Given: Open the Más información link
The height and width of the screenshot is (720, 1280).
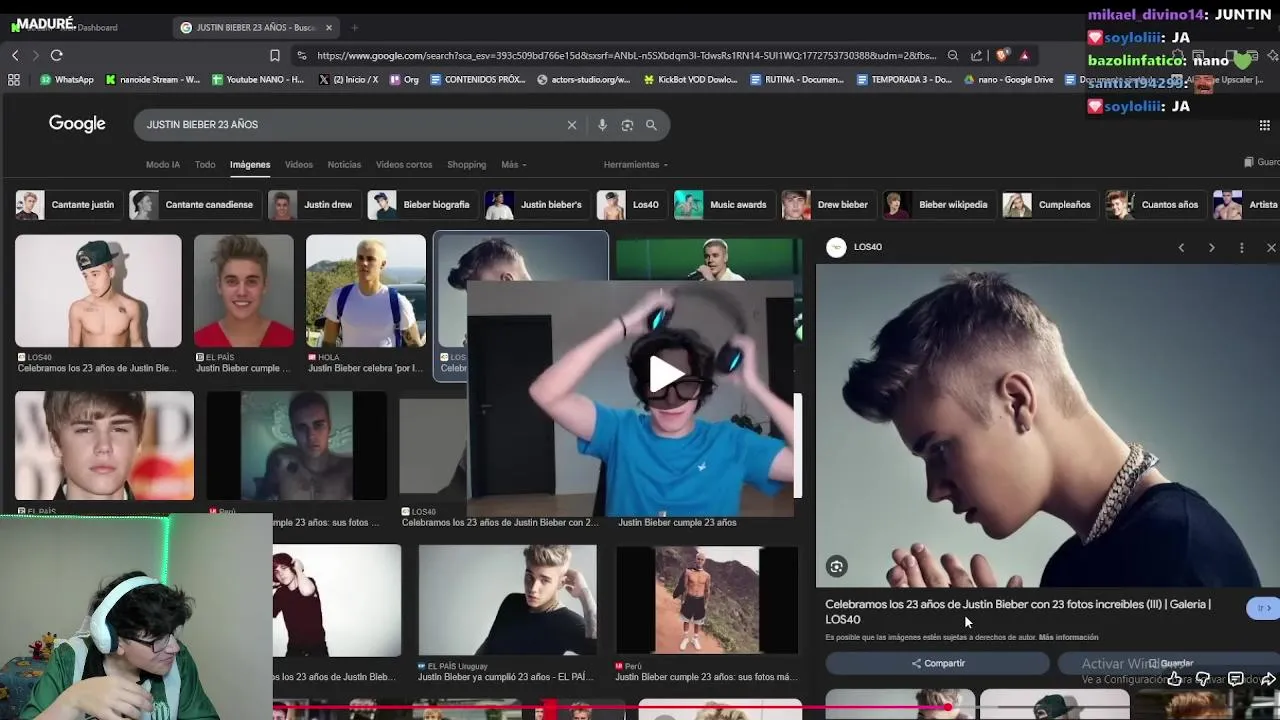Looking at the screenshot, I should tap(1068, 637).
